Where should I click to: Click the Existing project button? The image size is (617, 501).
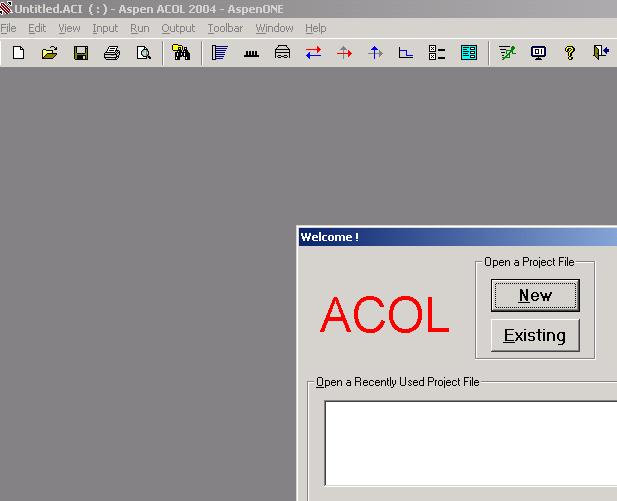point(535,335)
